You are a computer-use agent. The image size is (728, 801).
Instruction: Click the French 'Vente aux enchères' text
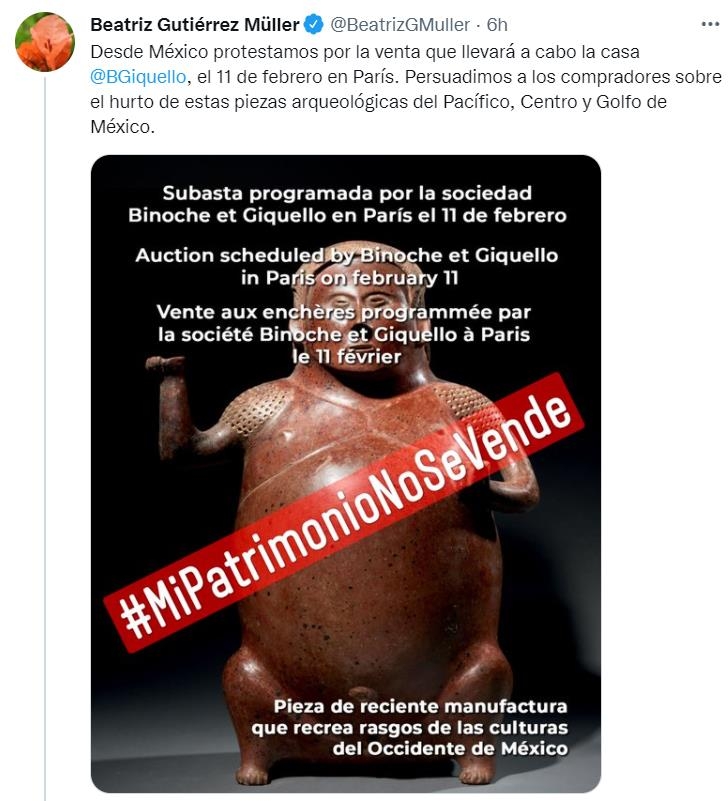tap(344, 334)
